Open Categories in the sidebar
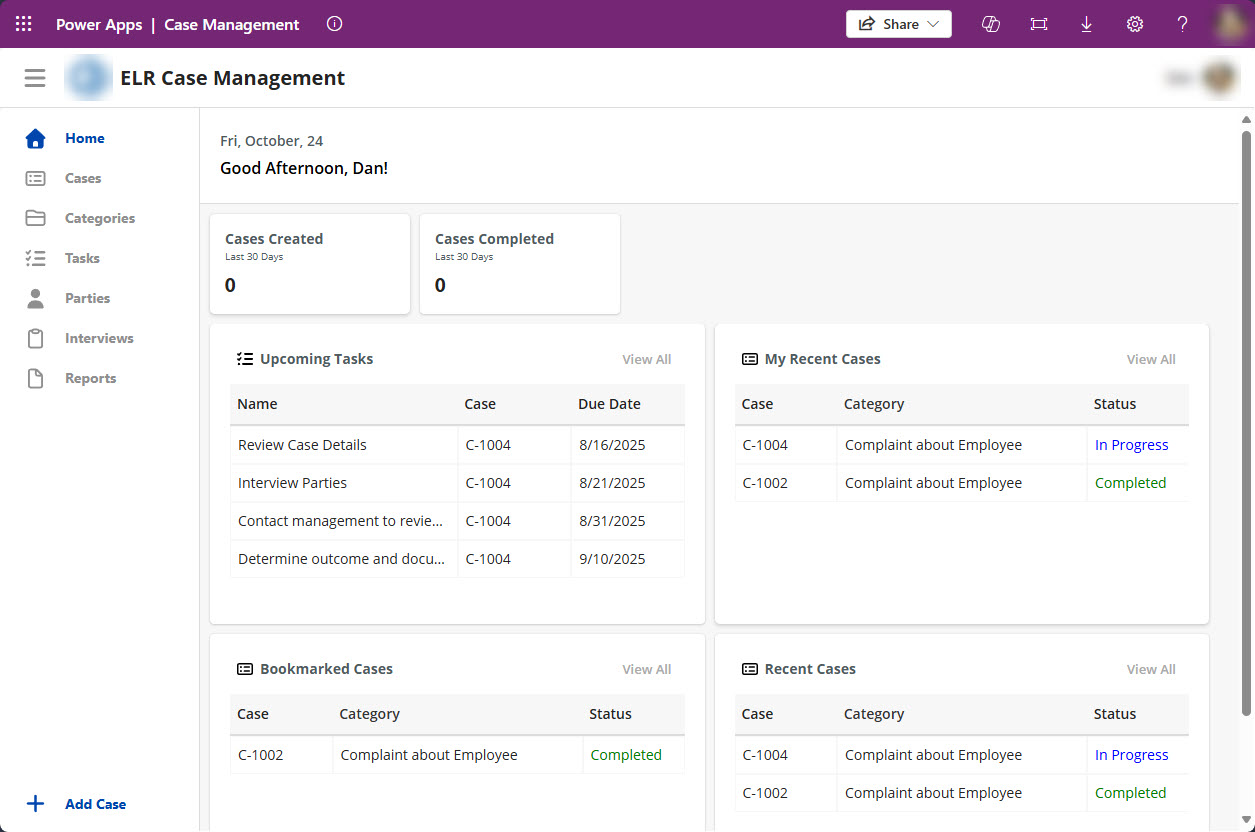The height and width of the screenshot is (832, 1255). [x=99, y=218]
